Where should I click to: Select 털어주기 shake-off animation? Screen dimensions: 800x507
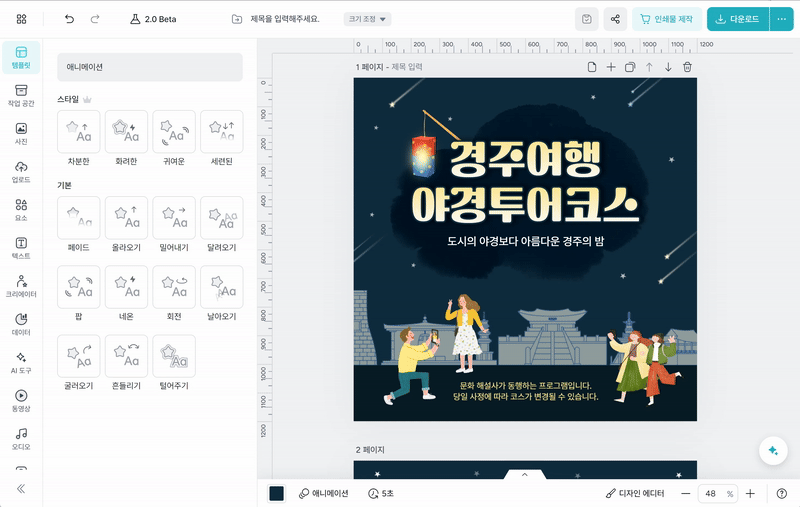174,356
